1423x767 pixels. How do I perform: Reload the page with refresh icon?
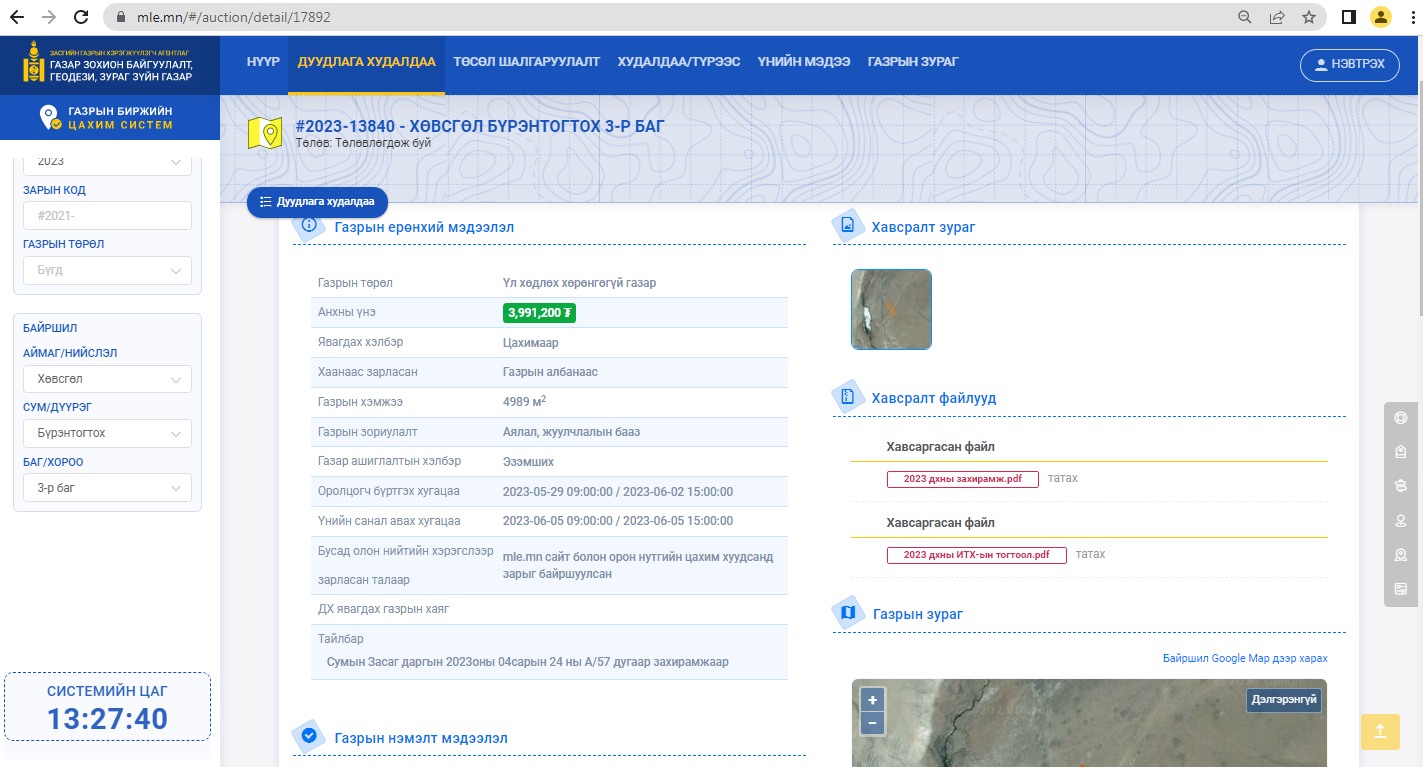(x=83, y=17)
